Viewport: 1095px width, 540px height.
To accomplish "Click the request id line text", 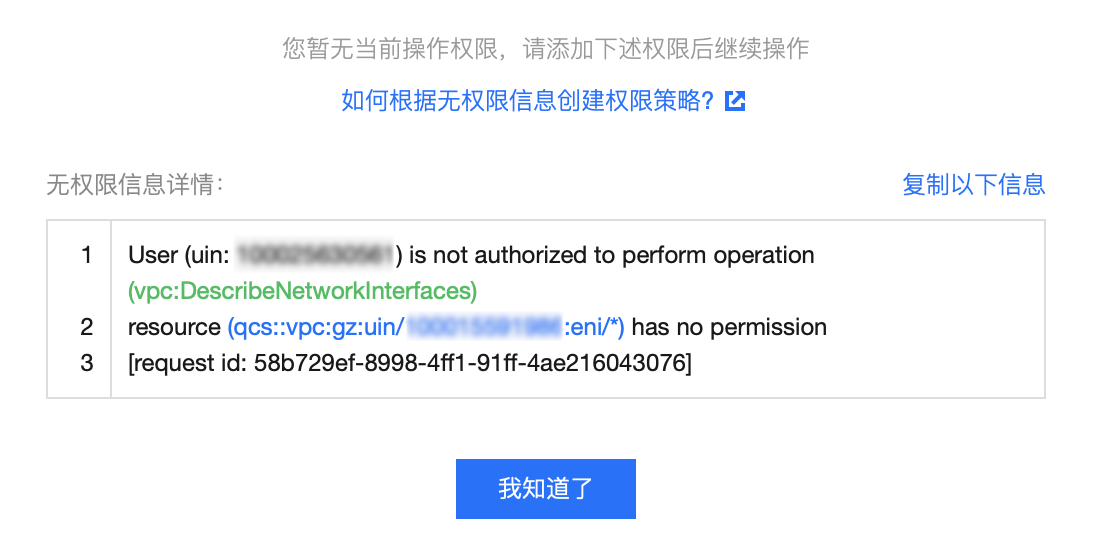I will pos(410,363).
